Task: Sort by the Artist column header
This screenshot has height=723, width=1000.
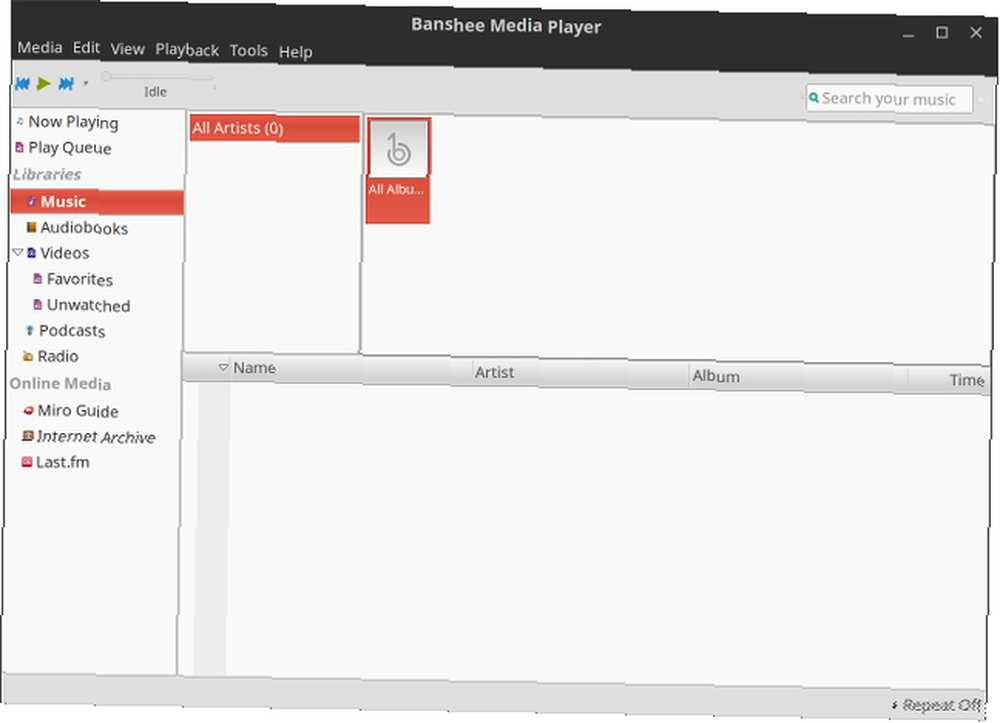Action: tap(494, 372)
